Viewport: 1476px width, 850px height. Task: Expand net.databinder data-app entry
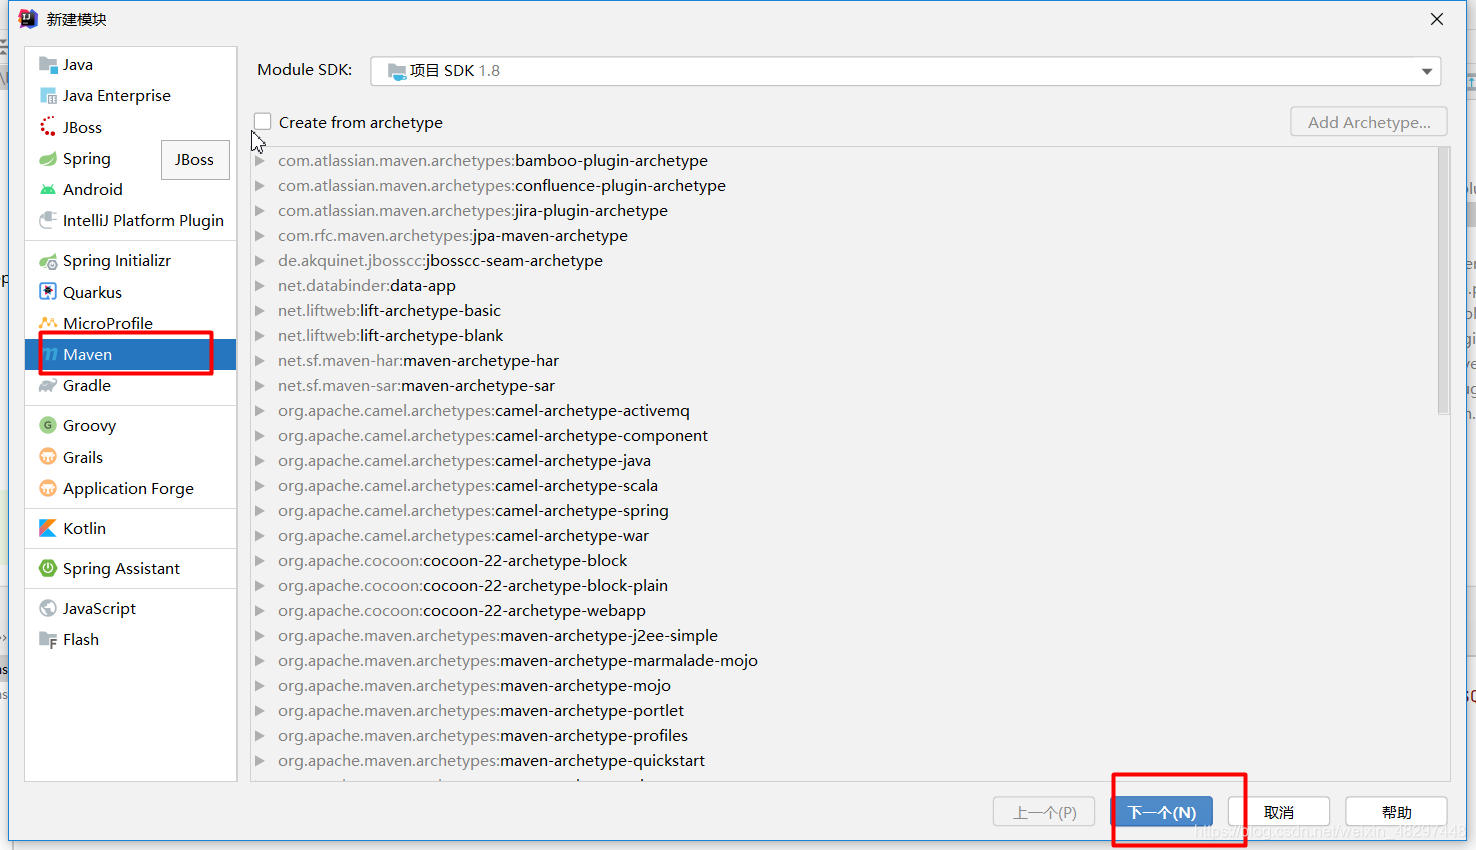(260, 286)
